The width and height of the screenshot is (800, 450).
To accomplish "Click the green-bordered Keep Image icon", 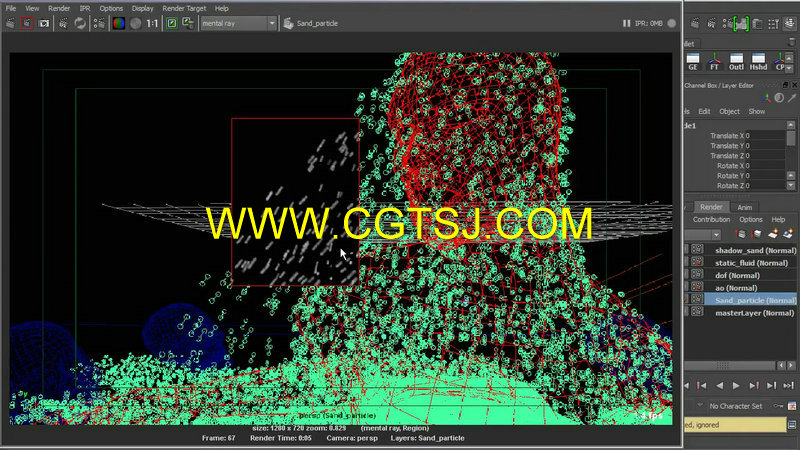I will tap(172, 23).
